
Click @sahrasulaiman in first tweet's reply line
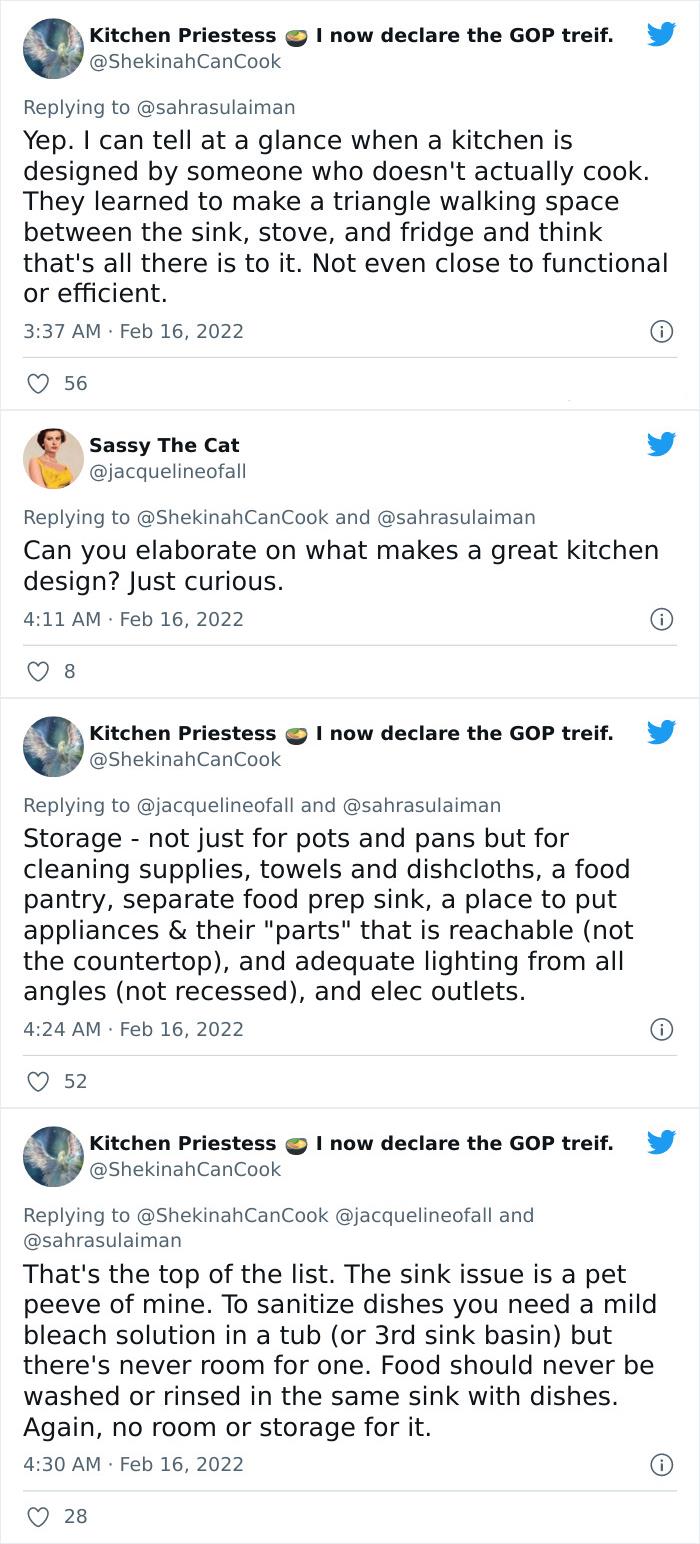click(x=215, y=107)
